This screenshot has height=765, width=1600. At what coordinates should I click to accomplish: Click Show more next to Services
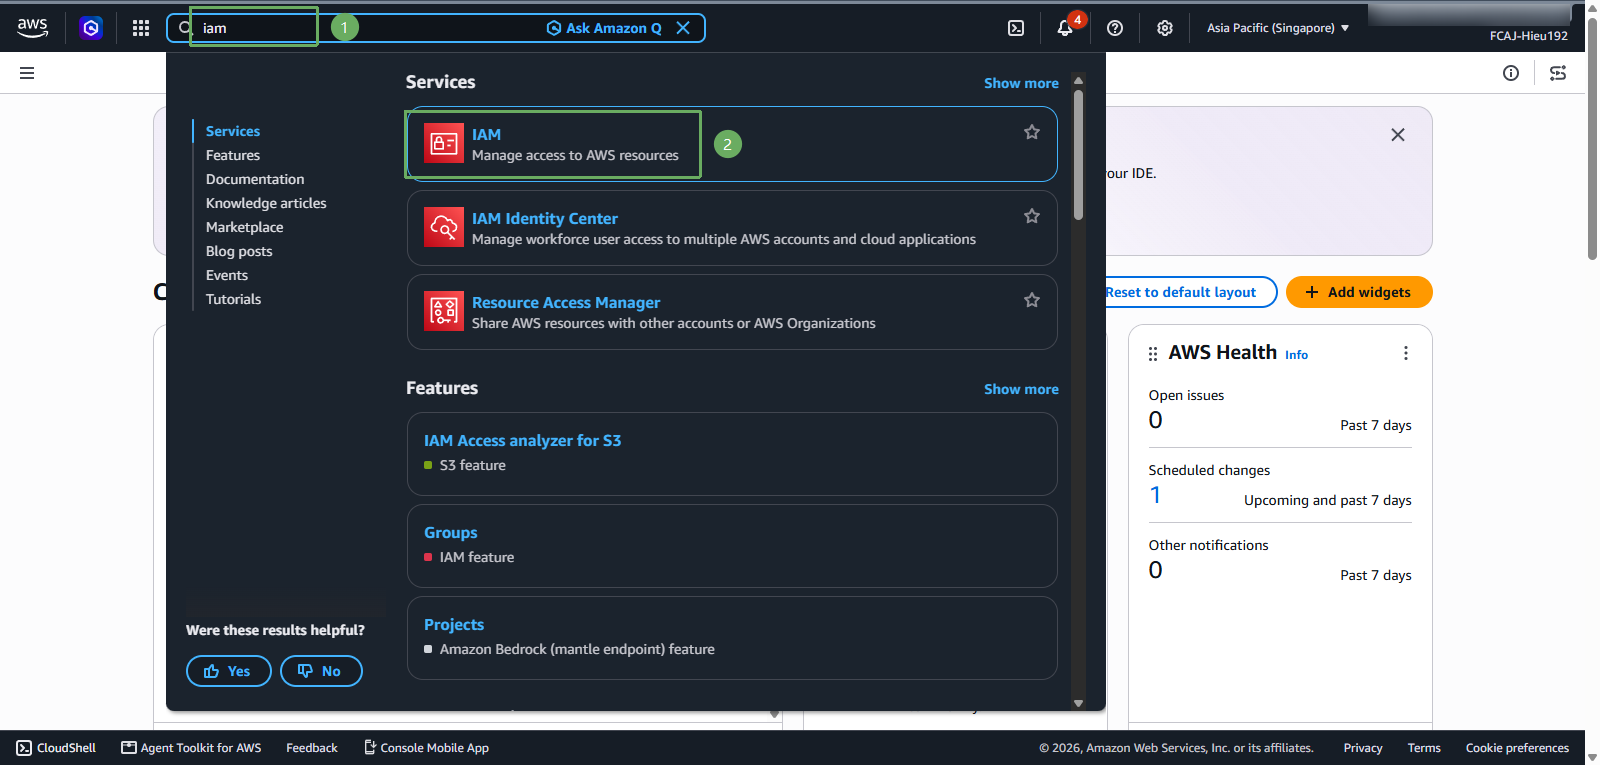pyautogui.click(x=1021, y=83)
